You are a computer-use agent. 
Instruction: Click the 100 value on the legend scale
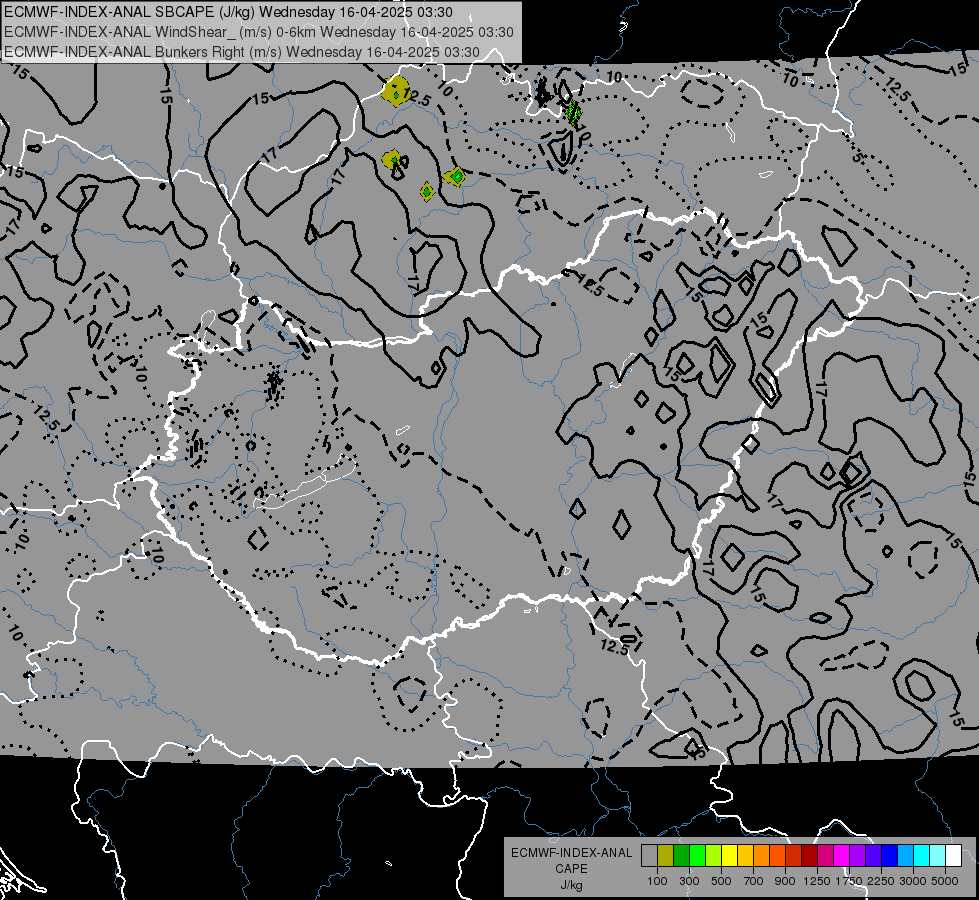click(x=657, y=881)
